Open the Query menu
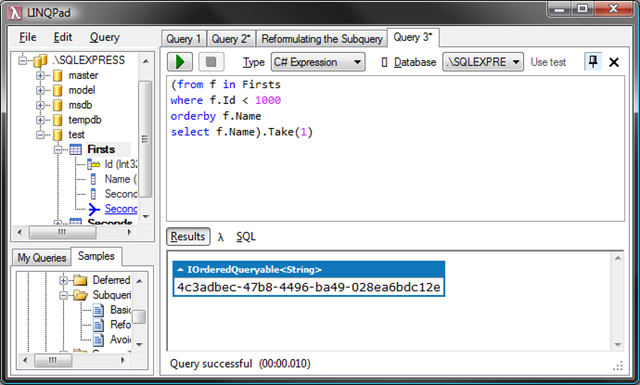Viewport: 640px width, 385px height. (x=105, y=37)
